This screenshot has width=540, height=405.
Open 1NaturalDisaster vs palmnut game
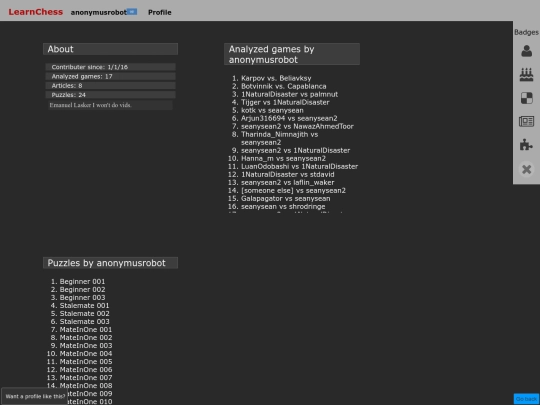(x=289, y=94)
